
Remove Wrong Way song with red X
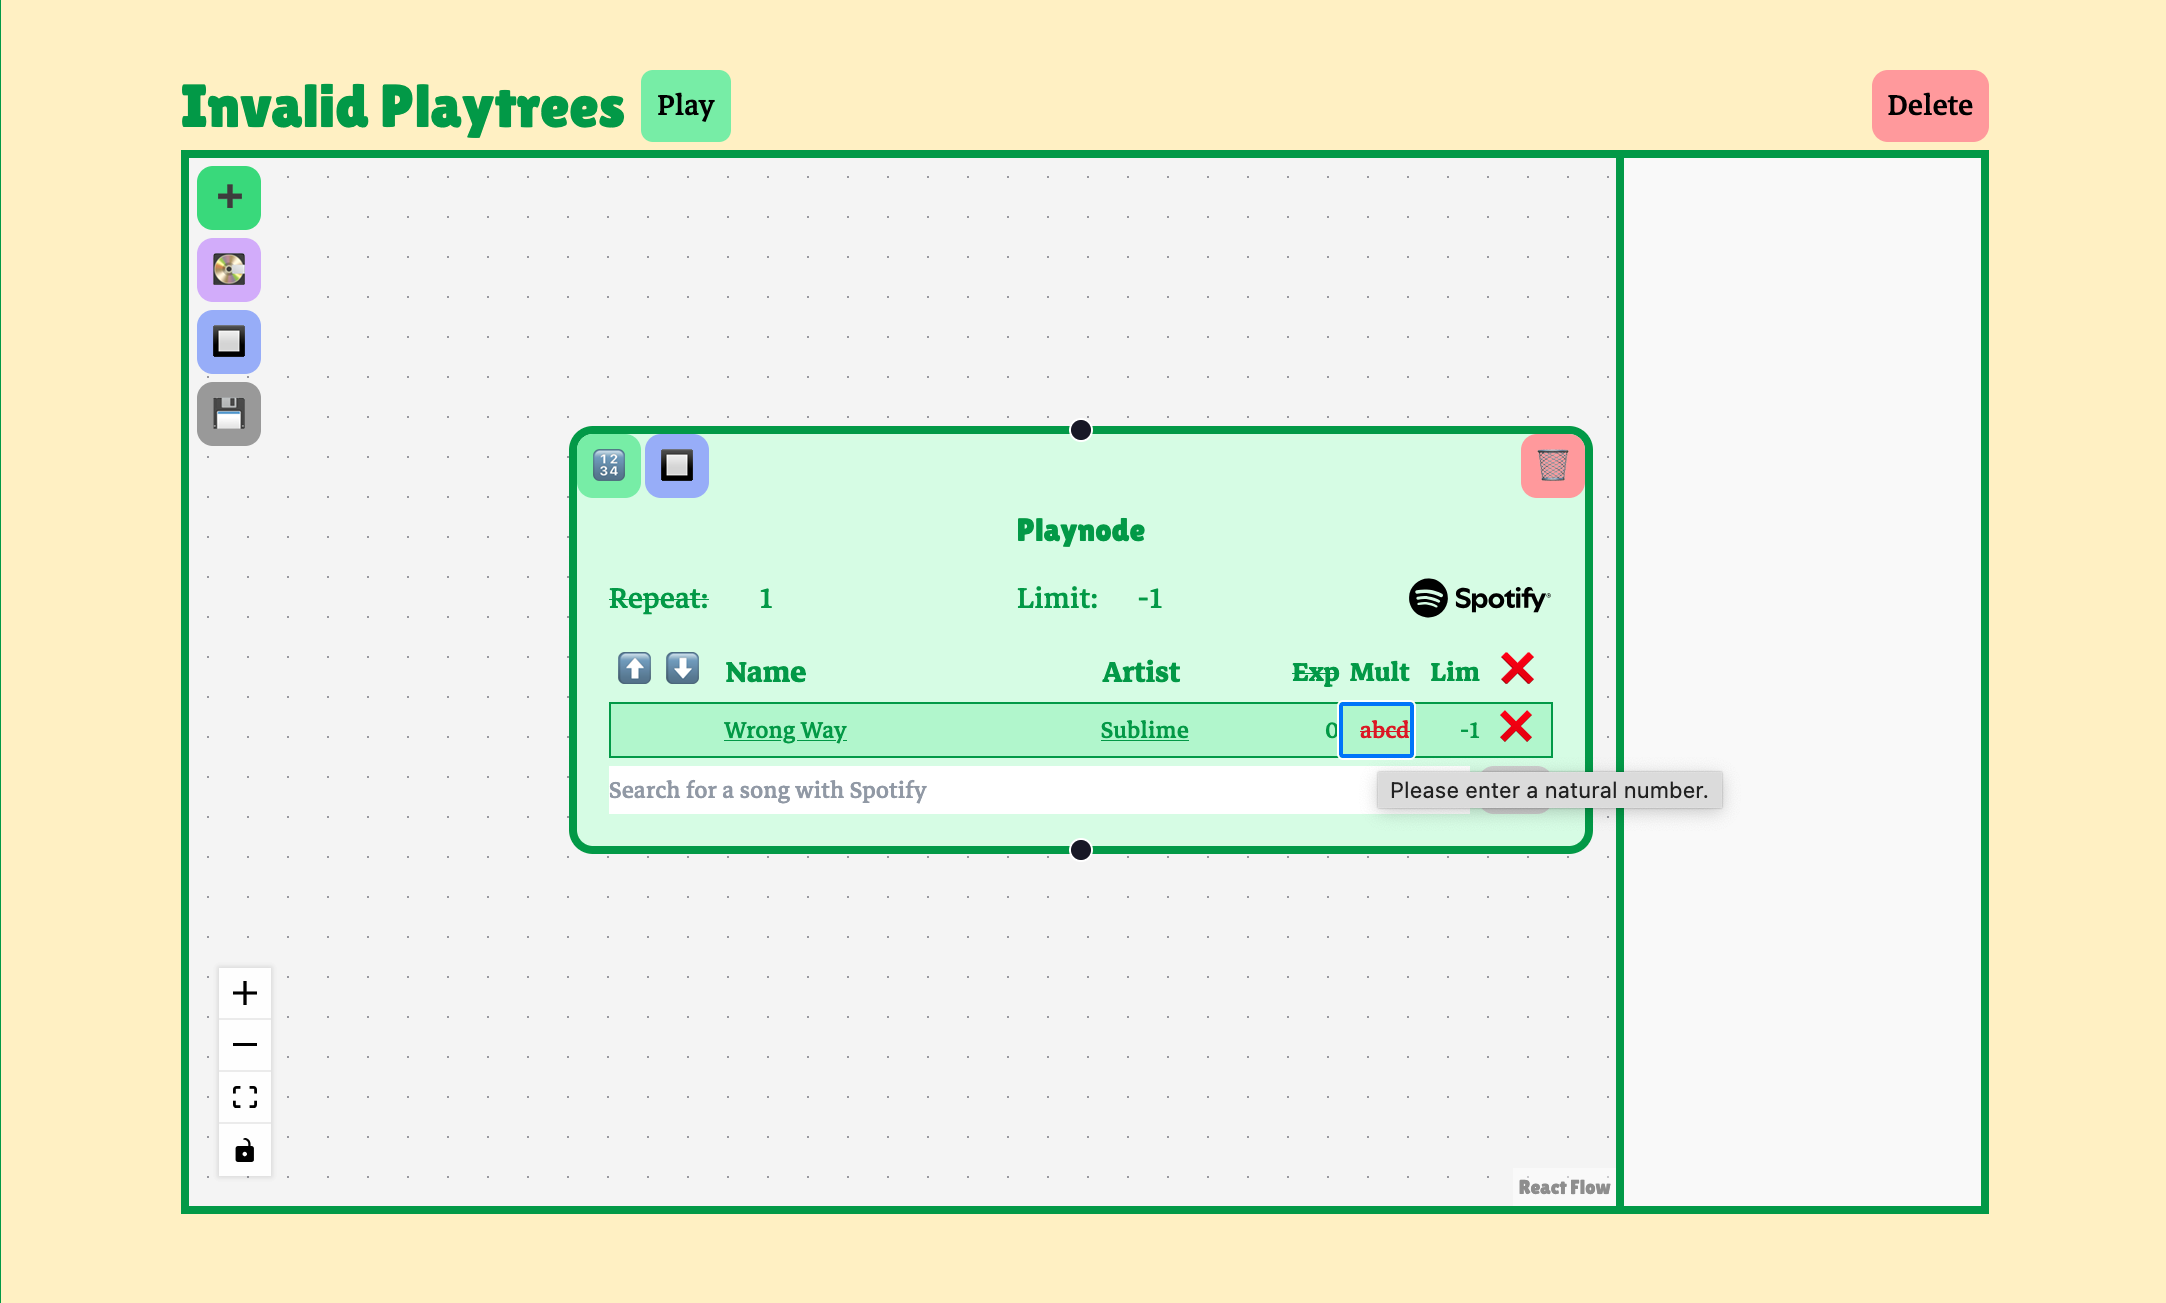coord(1516,727)
